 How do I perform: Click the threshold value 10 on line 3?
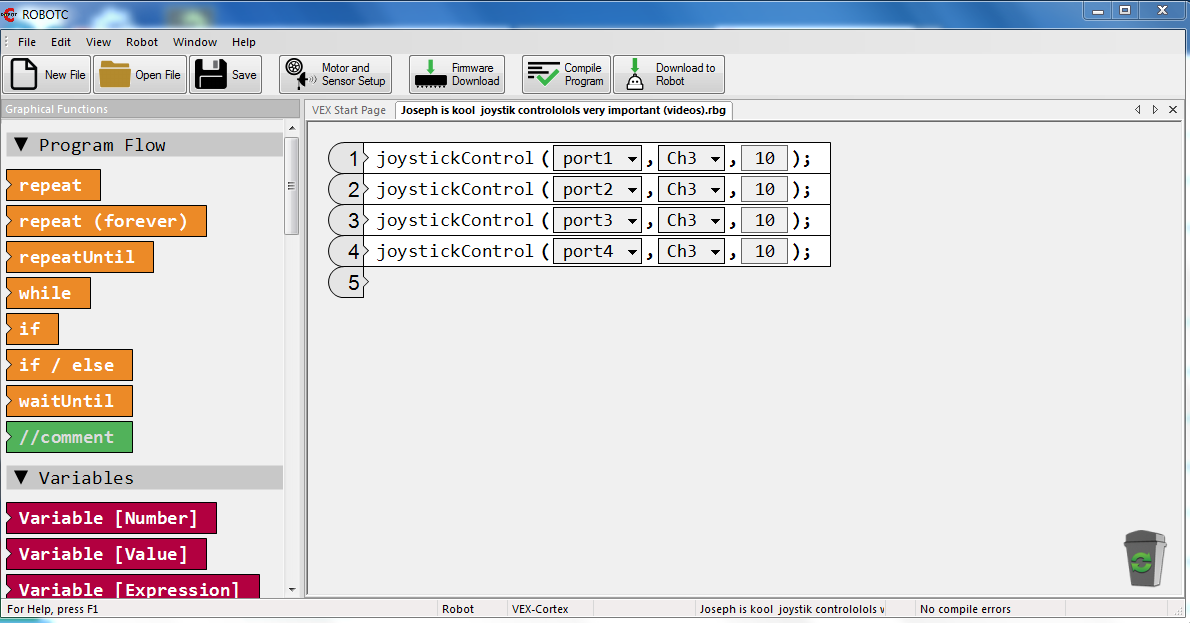coord(764,221)
